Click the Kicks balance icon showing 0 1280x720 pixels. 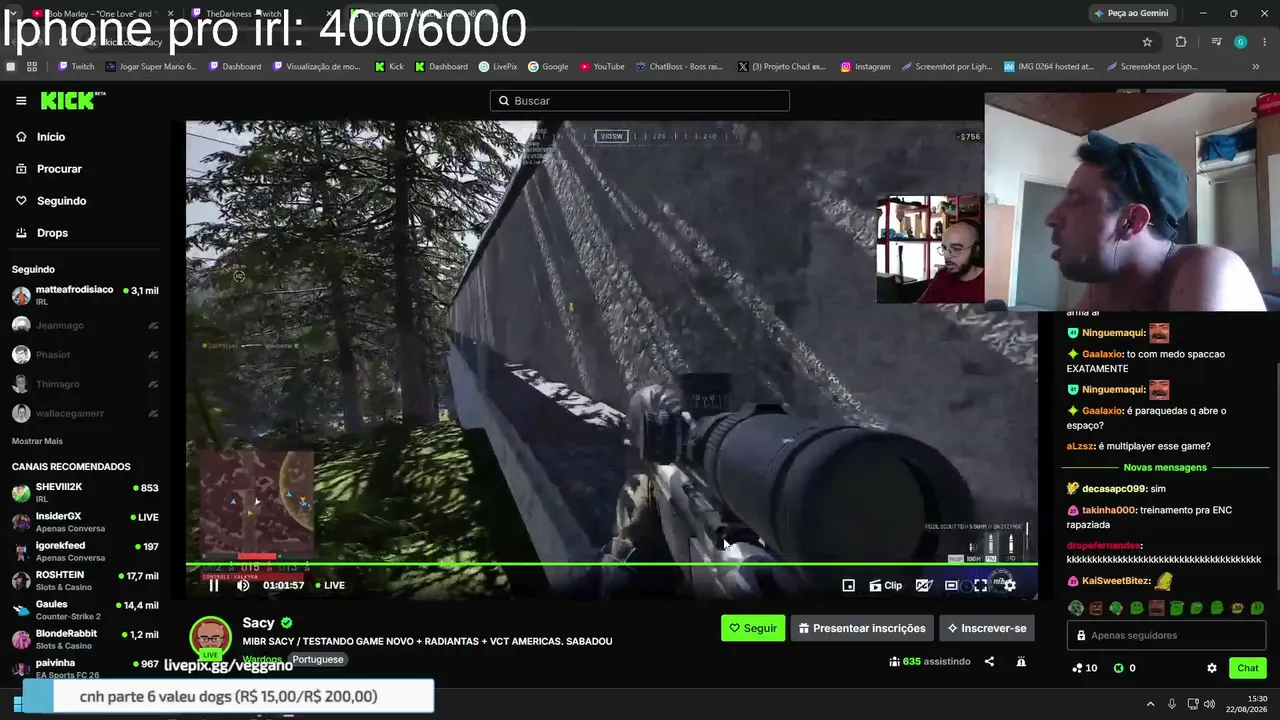coord(1124,668)
